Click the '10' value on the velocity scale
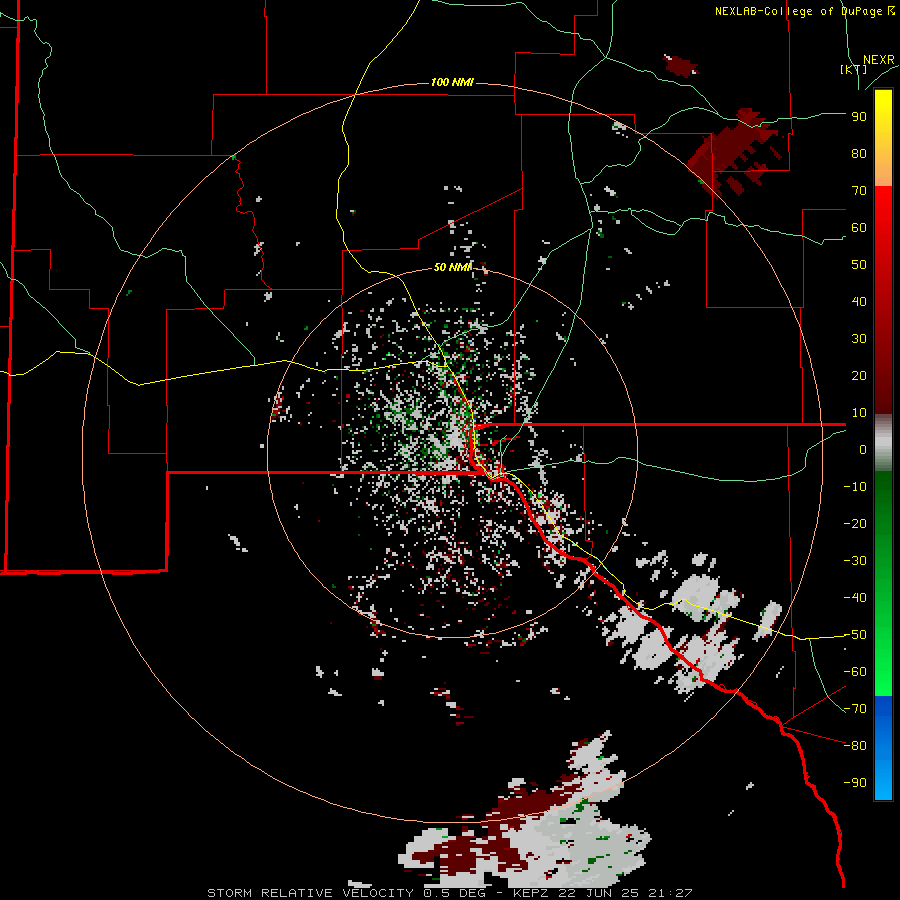 (x=859, y=413)
